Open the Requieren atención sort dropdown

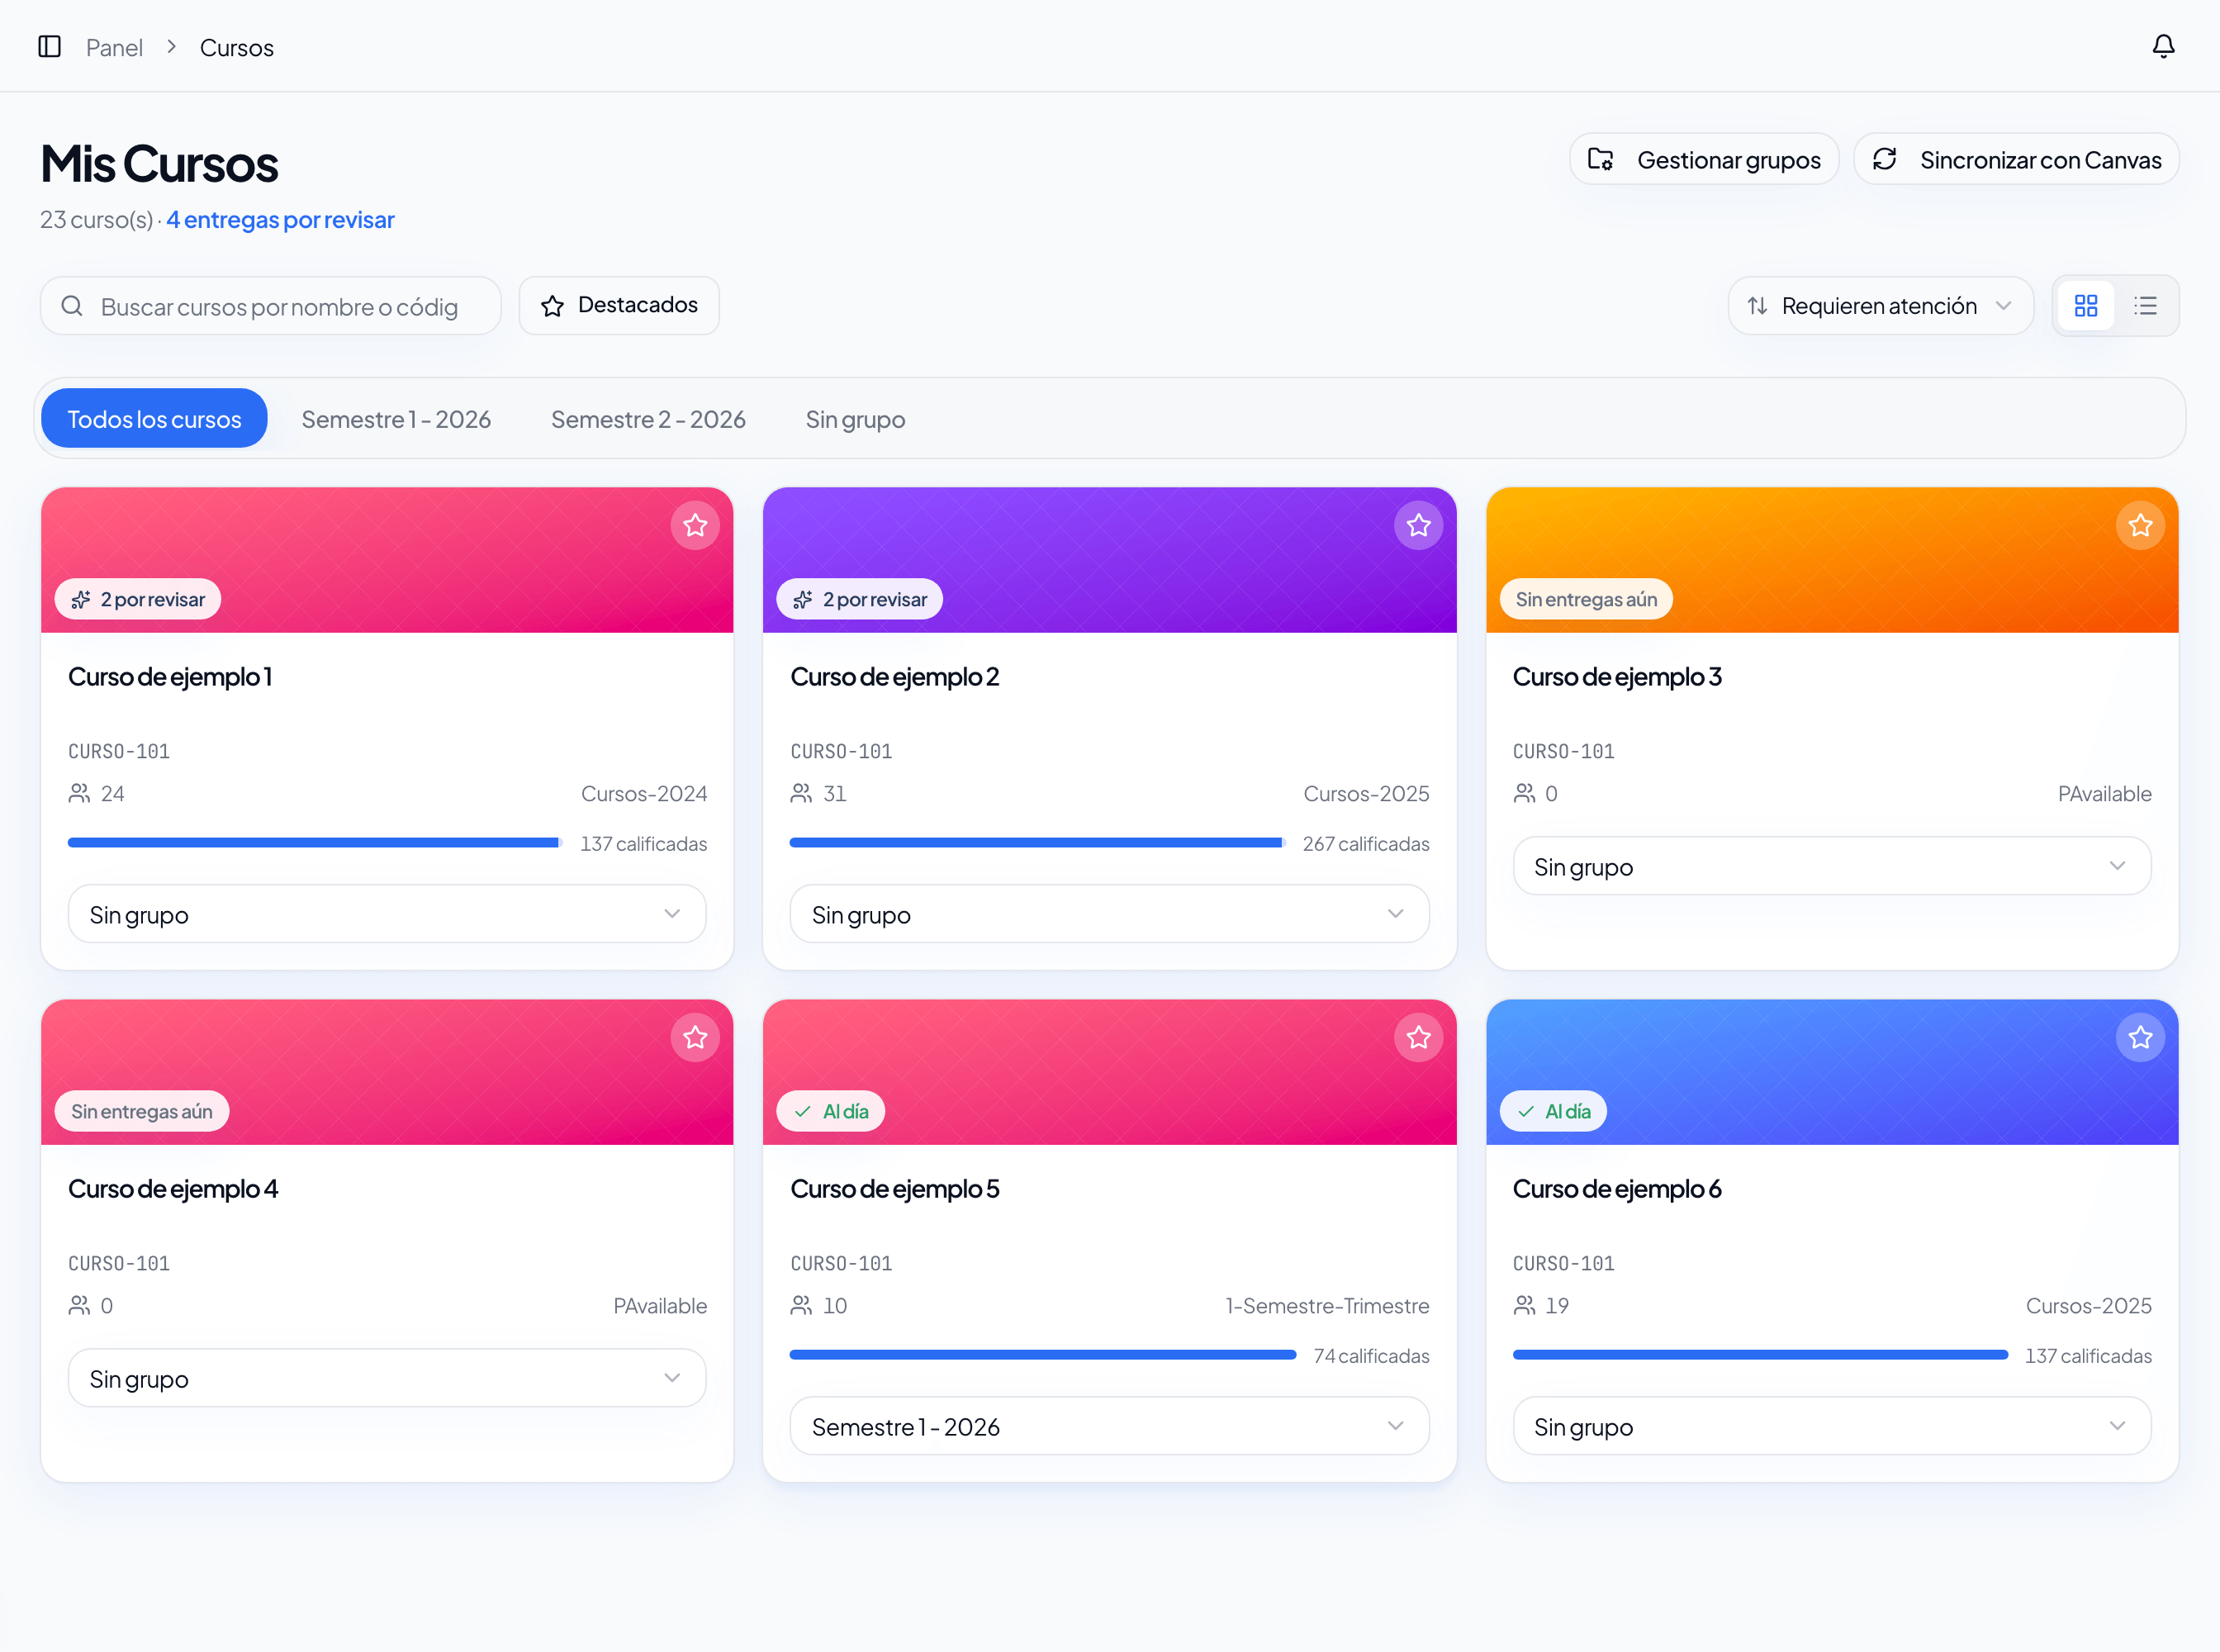1880,306
